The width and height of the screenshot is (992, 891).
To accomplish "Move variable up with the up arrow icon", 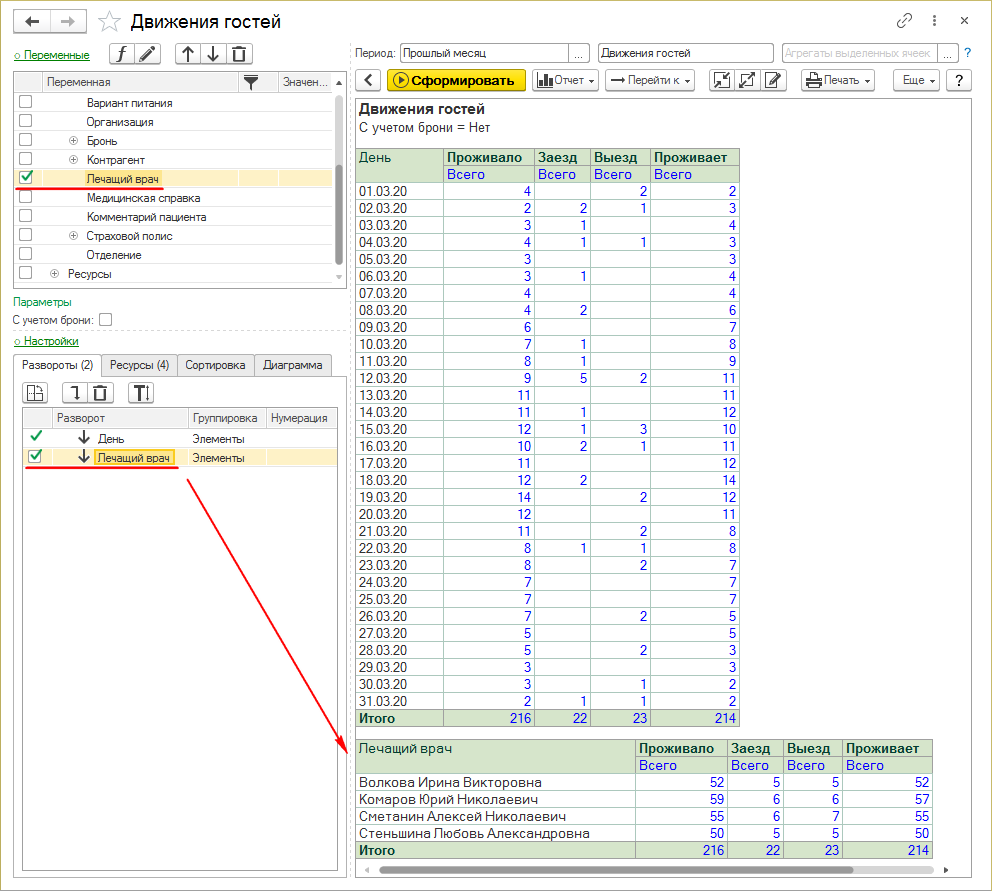I will 188,54.
